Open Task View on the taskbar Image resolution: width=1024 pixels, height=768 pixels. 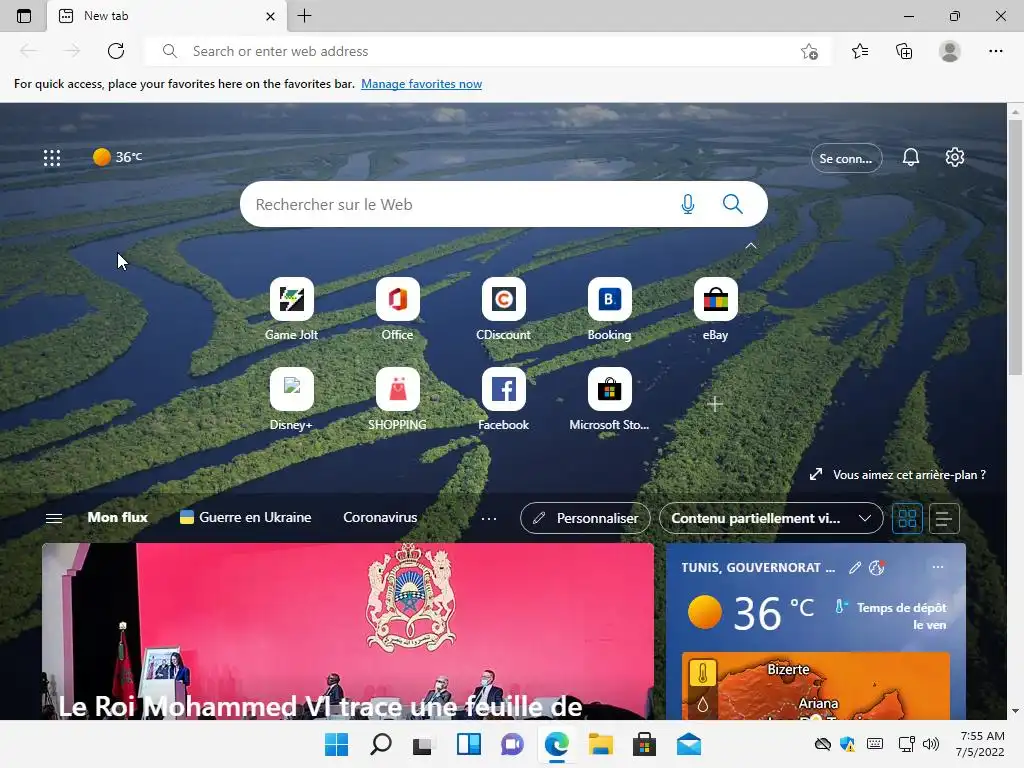click(423, 744)
